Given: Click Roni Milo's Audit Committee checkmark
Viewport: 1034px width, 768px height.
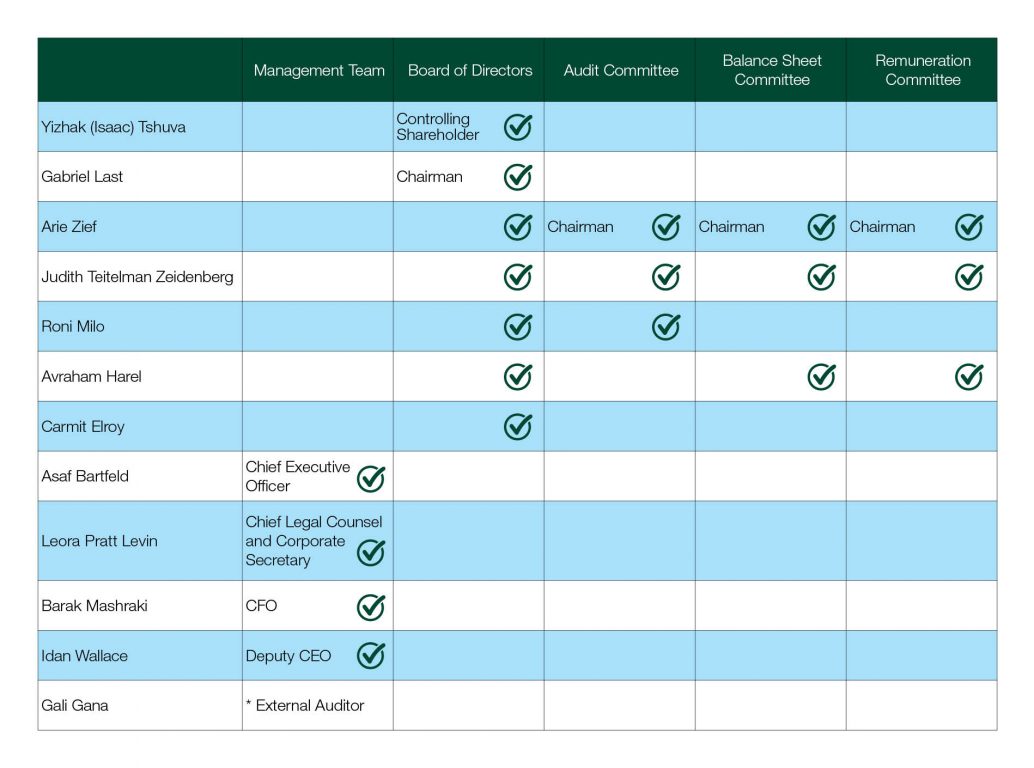Looking at the screenshot, I should click(666, 326).
